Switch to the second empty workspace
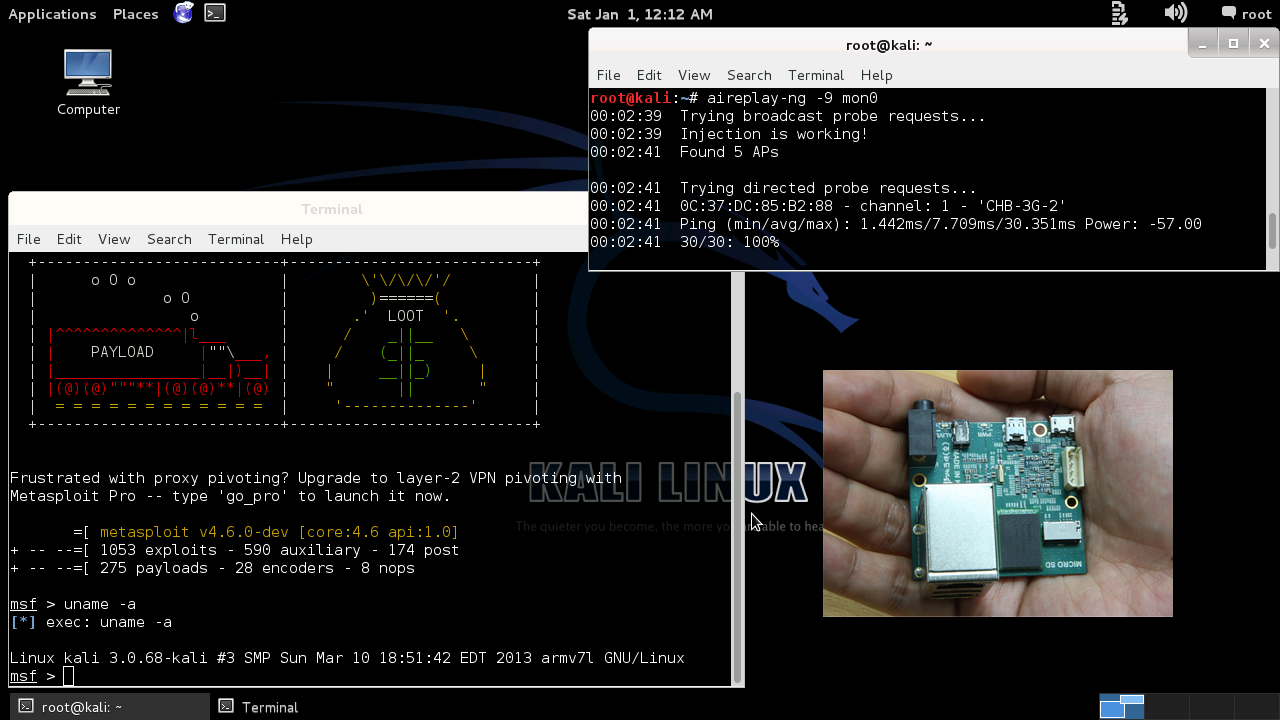Image resolution: width=1280 pixels, height=720 pixels. point(1167,706)
